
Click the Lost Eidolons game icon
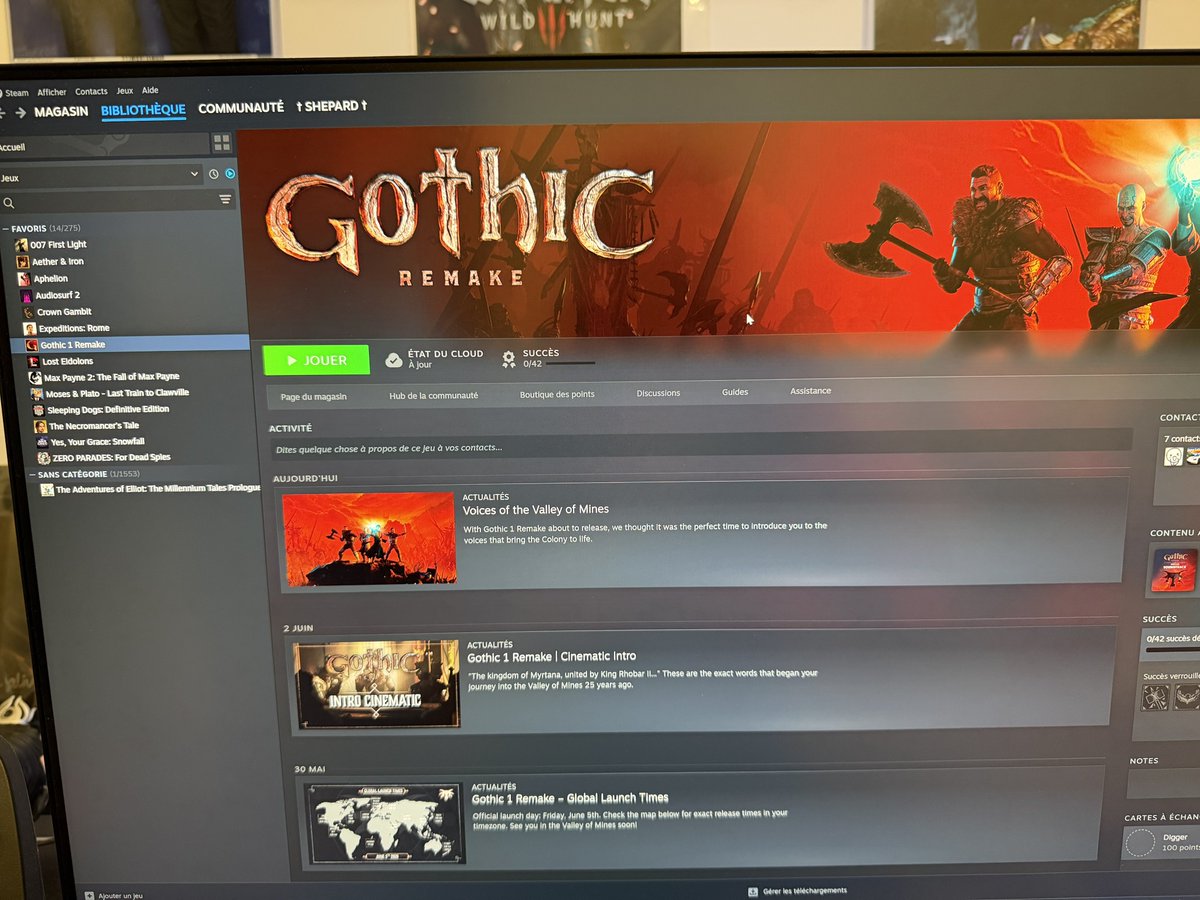coord(33,361)
